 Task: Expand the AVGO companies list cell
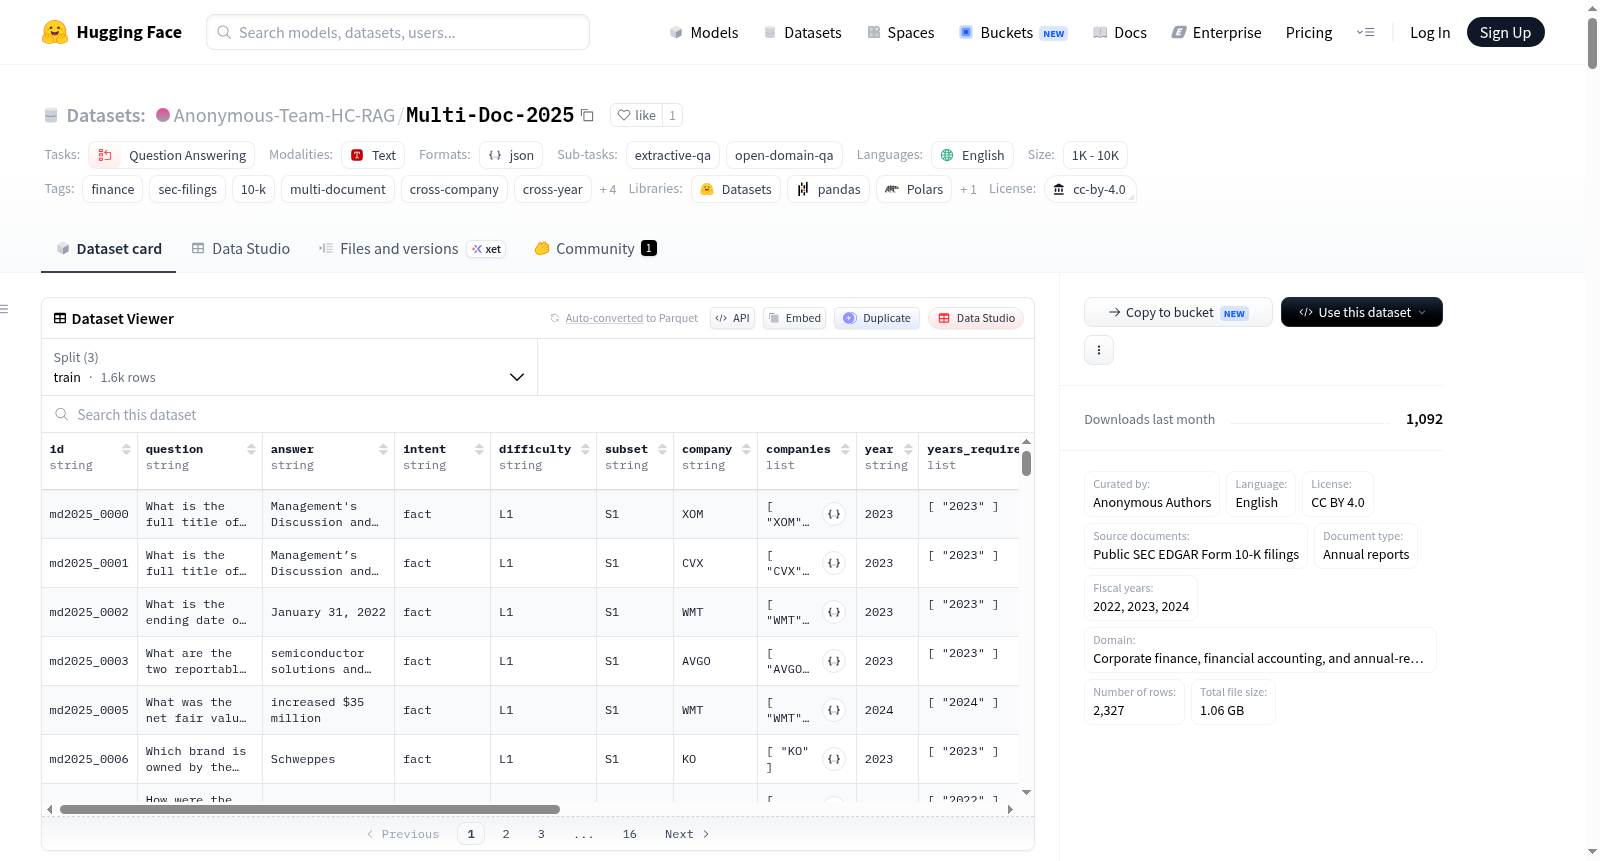834,661
